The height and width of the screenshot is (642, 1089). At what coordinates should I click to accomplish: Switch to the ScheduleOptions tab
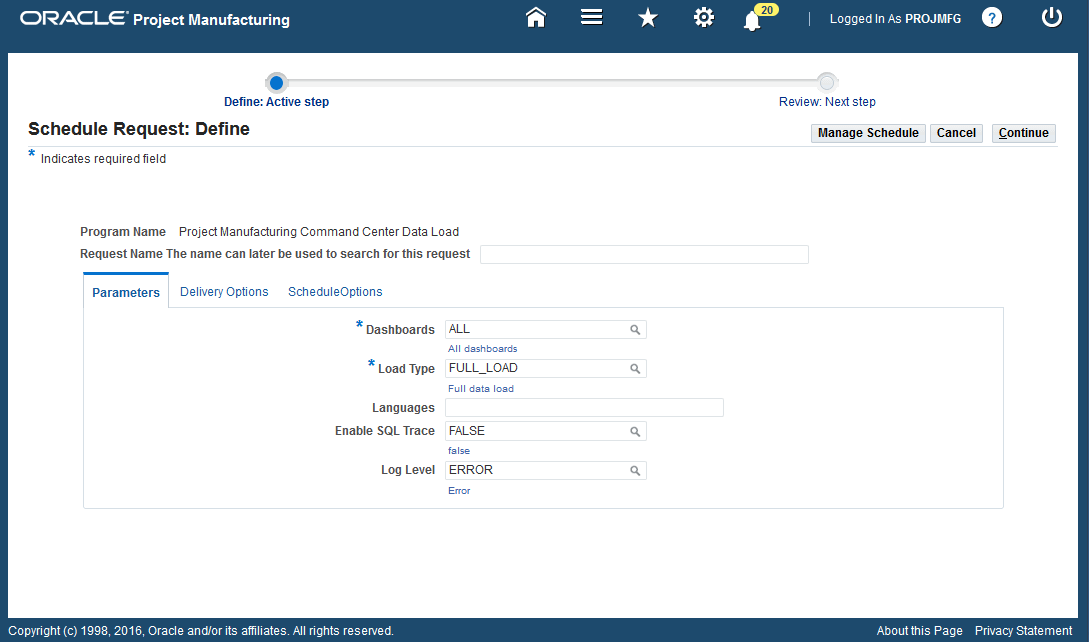pyautogui.click(x=335, y=292)
